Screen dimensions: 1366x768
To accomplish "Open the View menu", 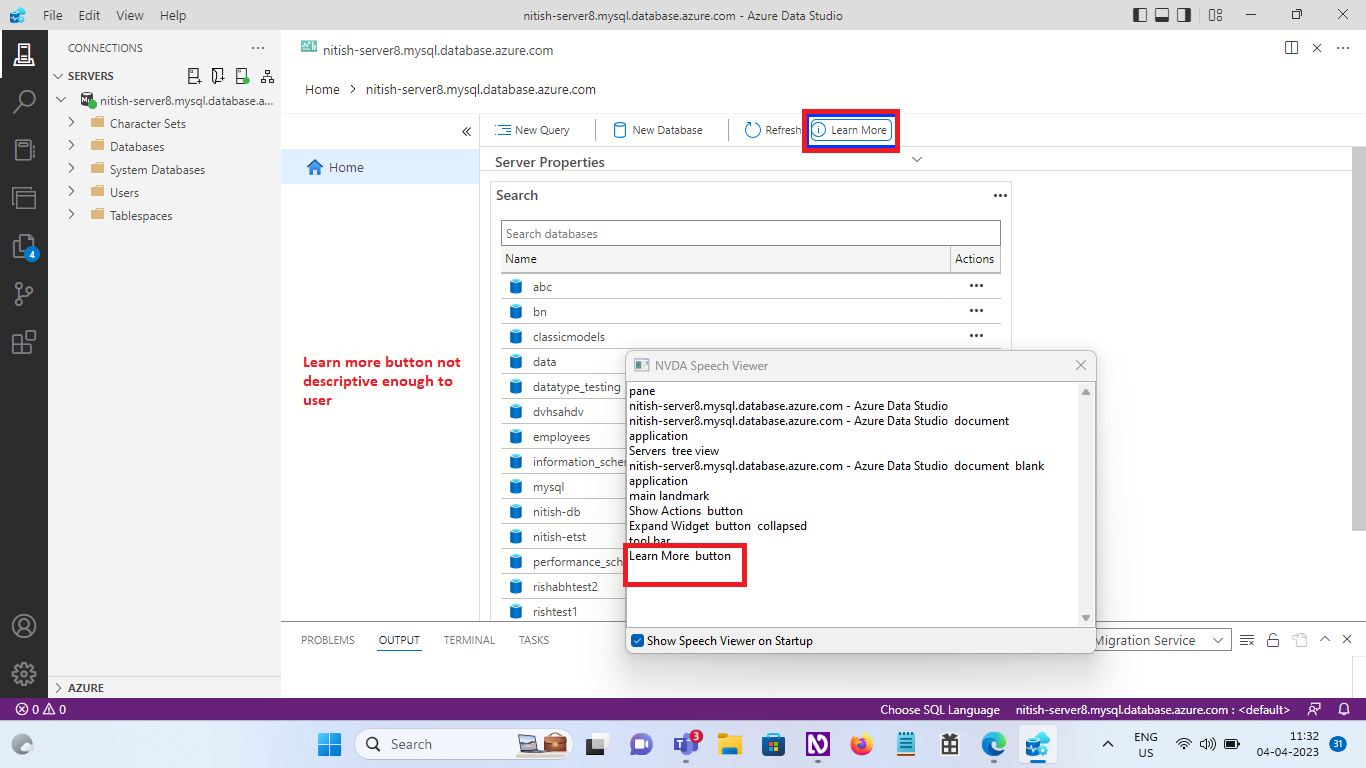I will point(130,15).
